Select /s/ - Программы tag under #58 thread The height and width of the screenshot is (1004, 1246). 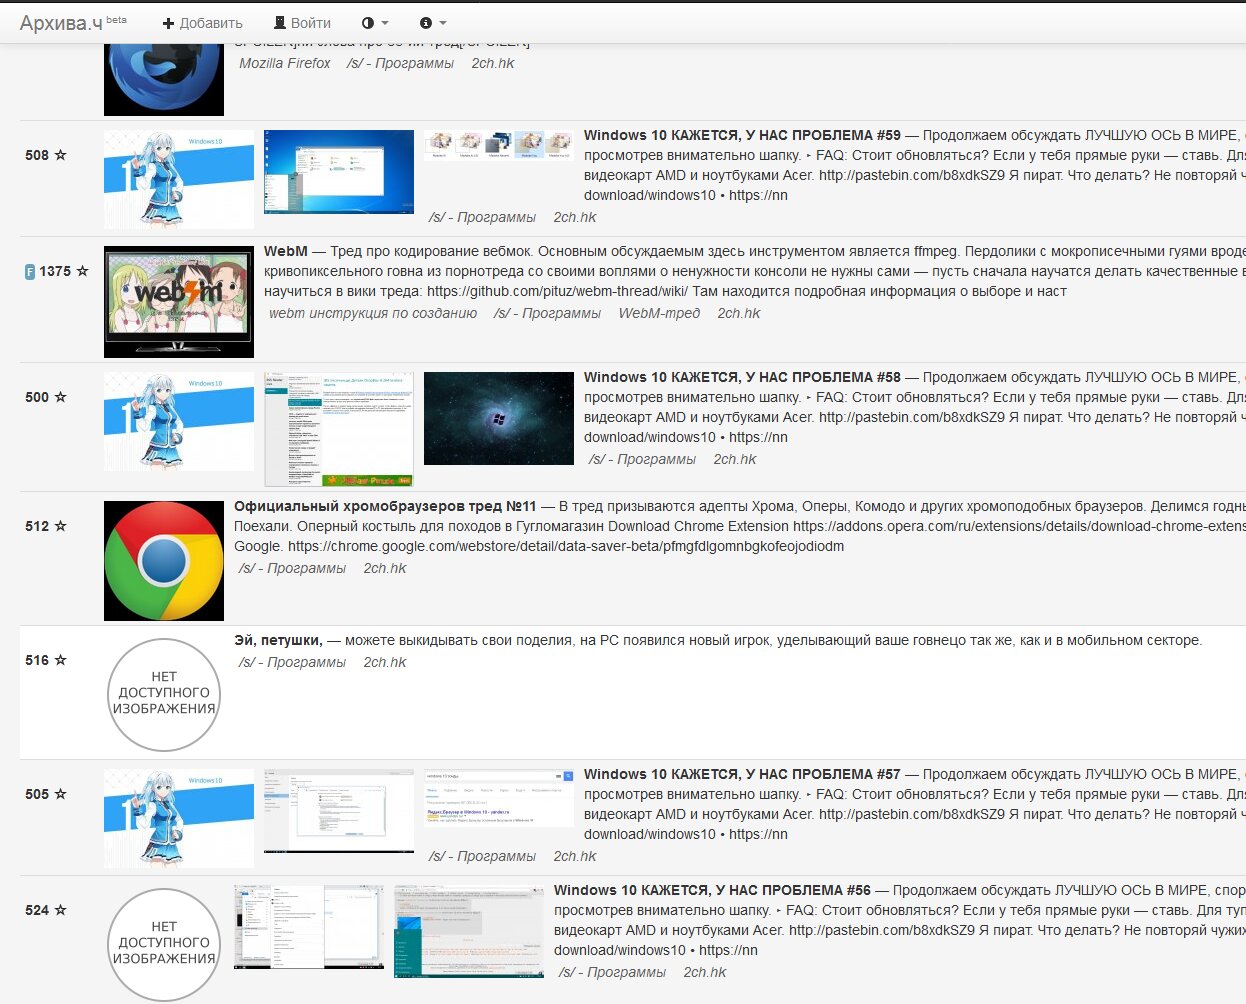(642, 459)
